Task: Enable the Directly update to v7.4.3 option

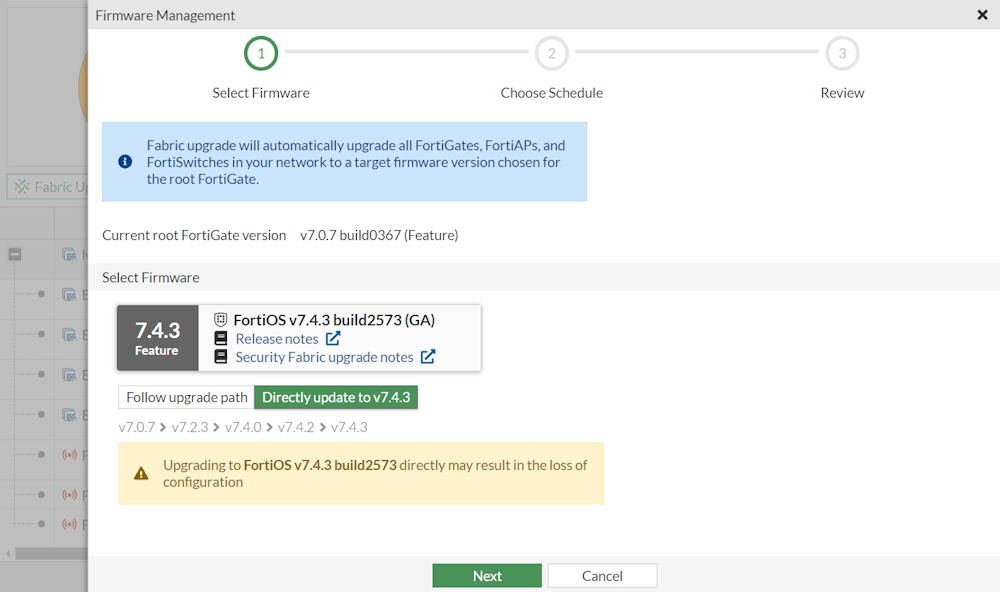Action: pyautogui.click(x=336, y=397)
